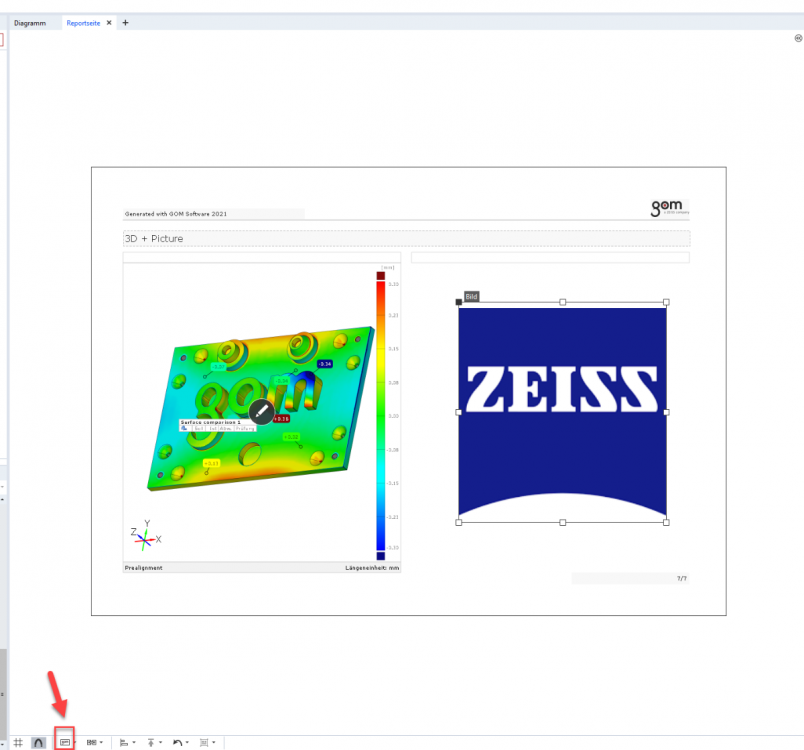Click the yellow deviation label near plate bottom

(x=211, y=463)
